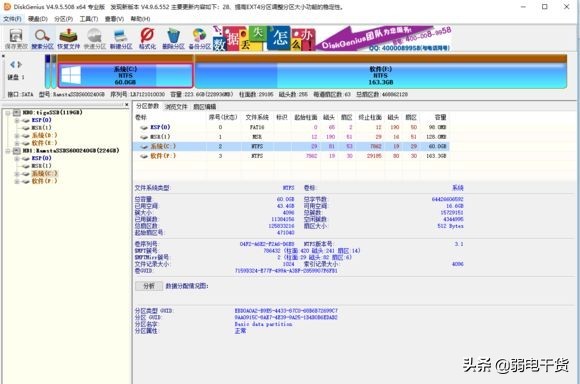This screenshot has height=384, width=580.
Task: Open the 帮助(H) menu
Action: point(140,18)
